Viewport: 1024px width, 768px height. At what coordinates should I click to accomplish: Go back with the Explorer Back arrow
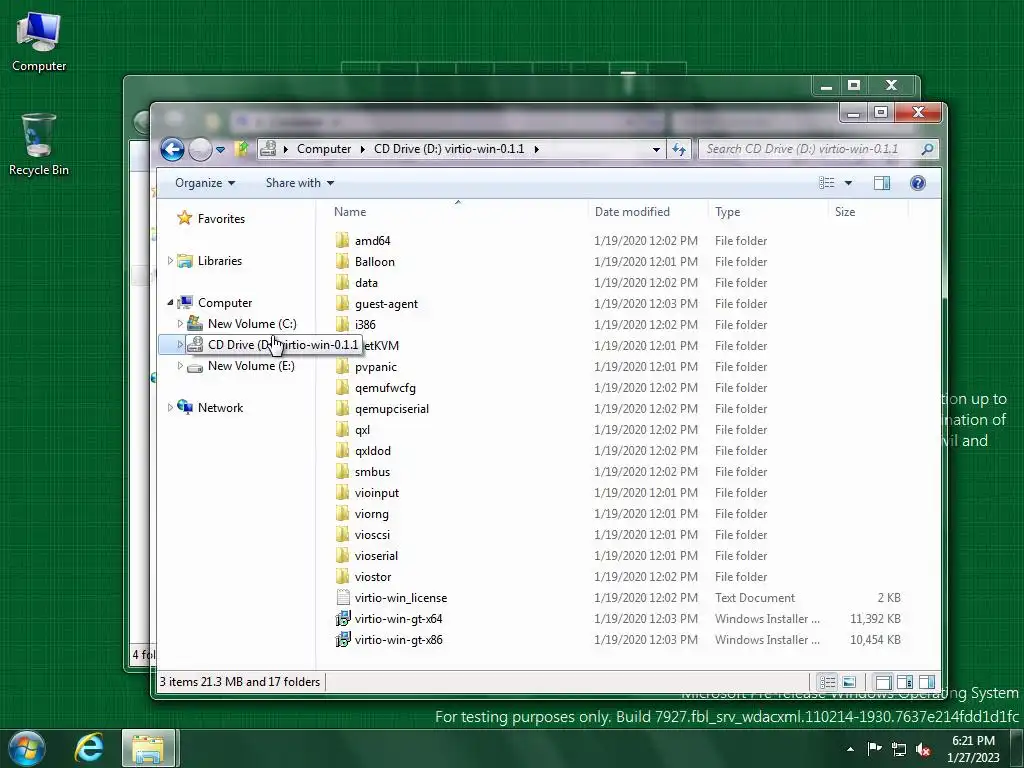(x=172, y=150)
